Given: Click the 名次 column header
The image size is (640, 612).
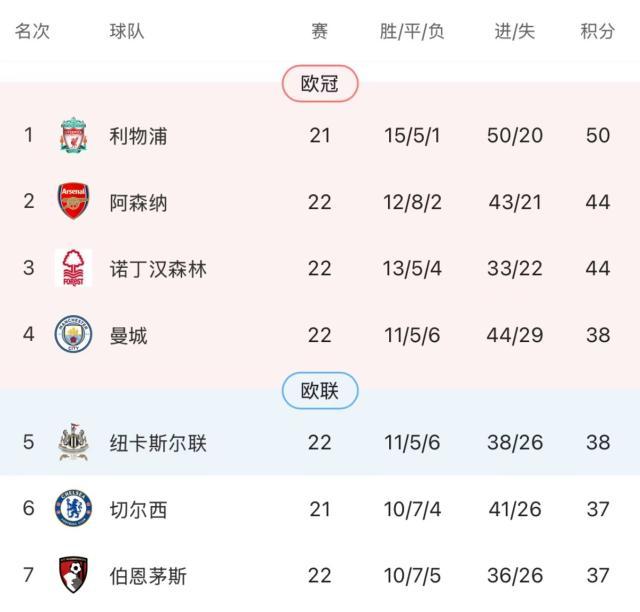Looking at the screenshot, I should point(32,31).
